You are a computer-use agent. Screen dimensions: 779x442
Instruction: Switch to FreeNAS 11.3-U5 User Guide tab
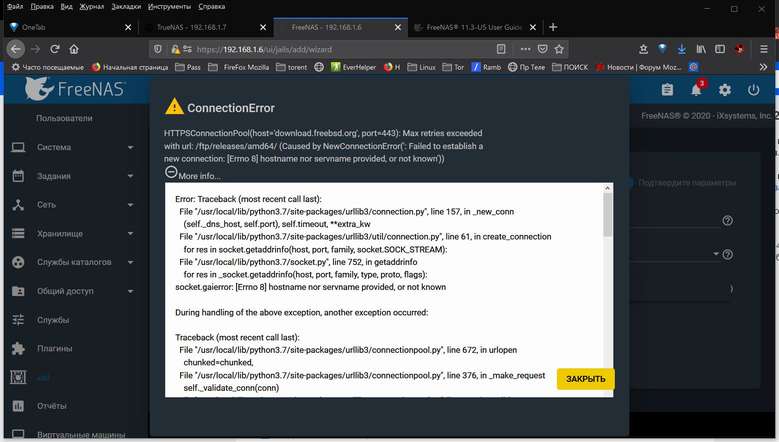point(474,27)
